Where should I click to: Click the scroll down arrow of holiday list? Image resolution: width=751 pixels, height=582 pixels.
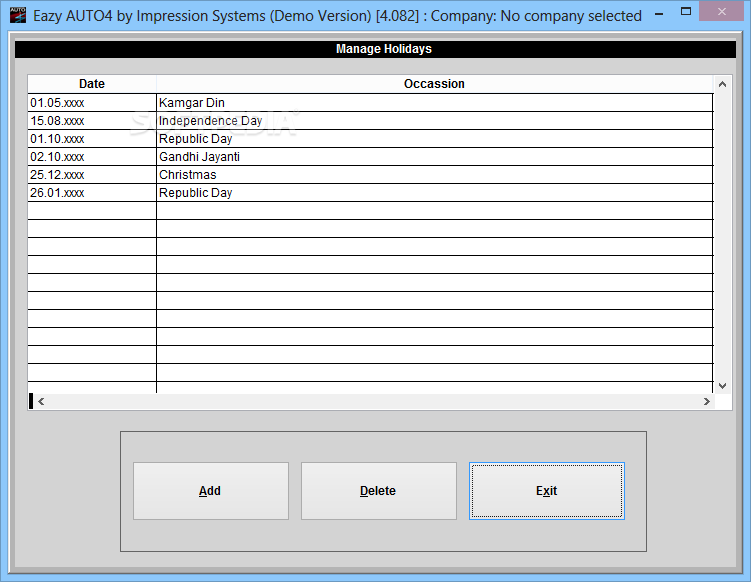722,386
